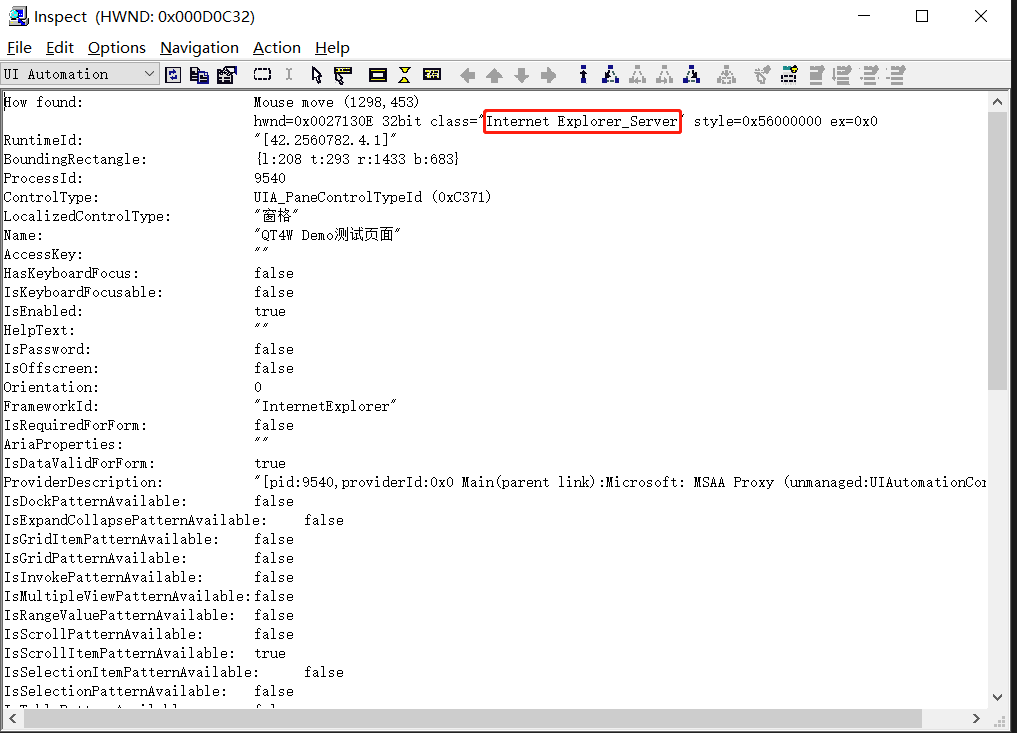
Task: Click the "AriaProperties:" property label
Action: click(x=63, y=444)
